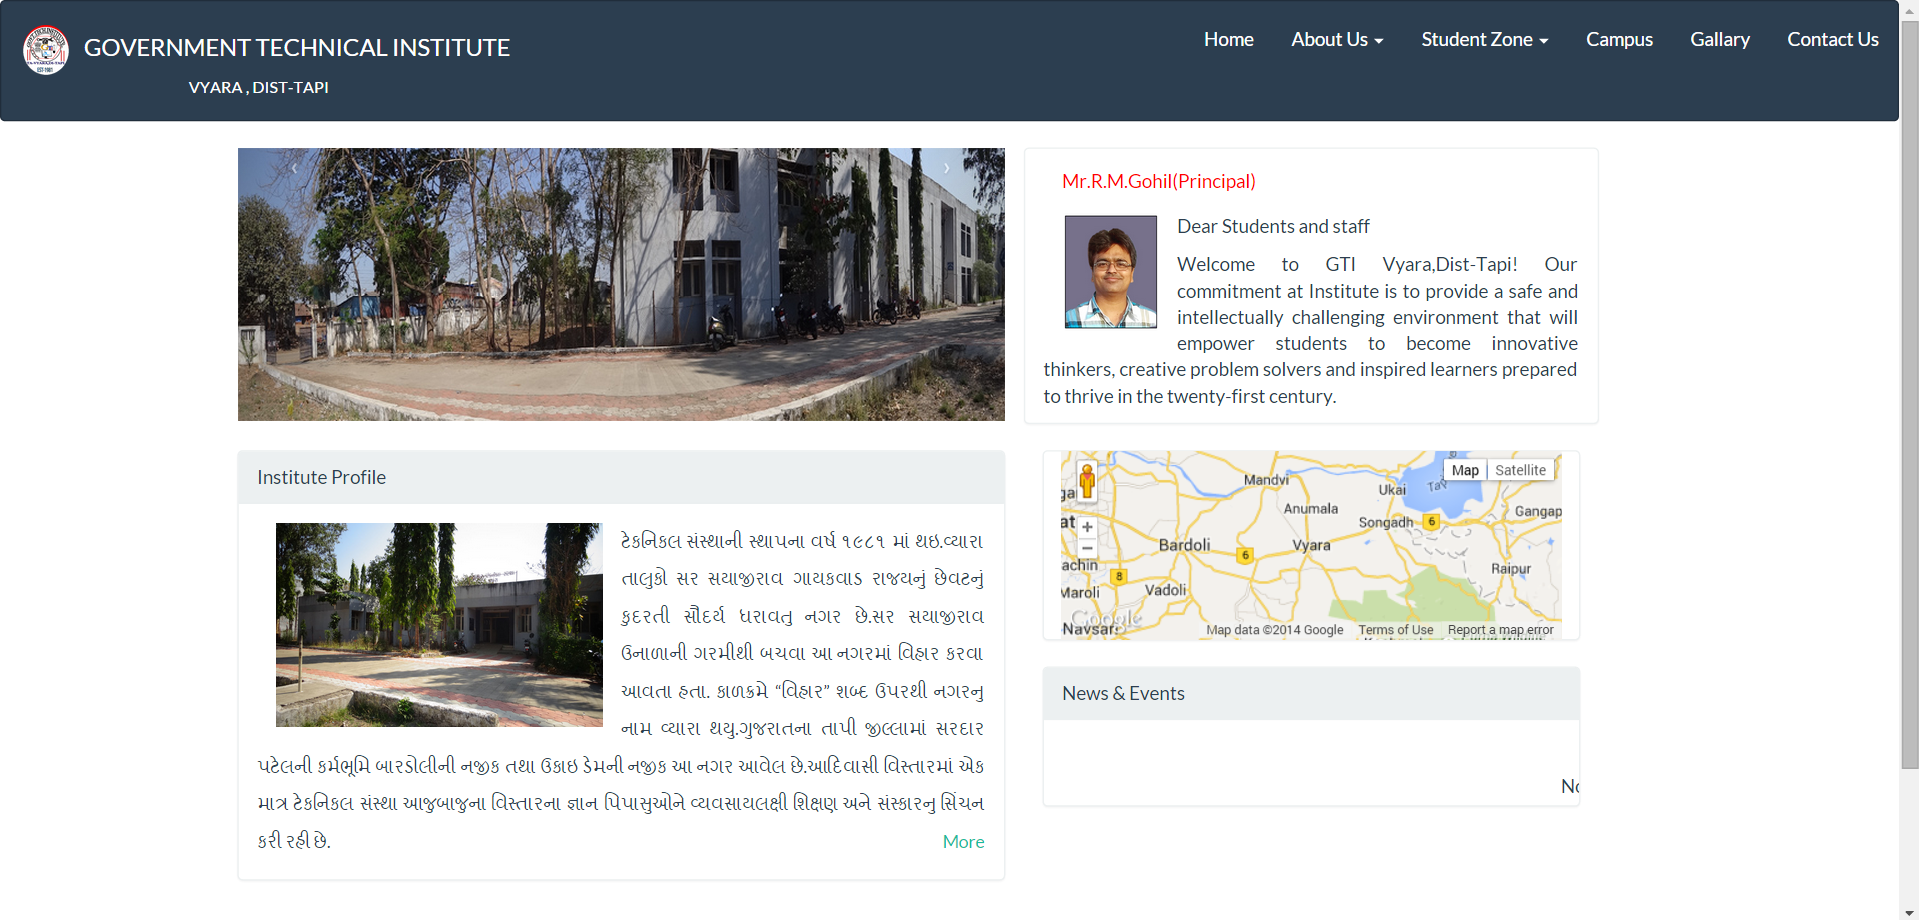
Task: Click More link in Institute Profile
Action: click(963, 842)
